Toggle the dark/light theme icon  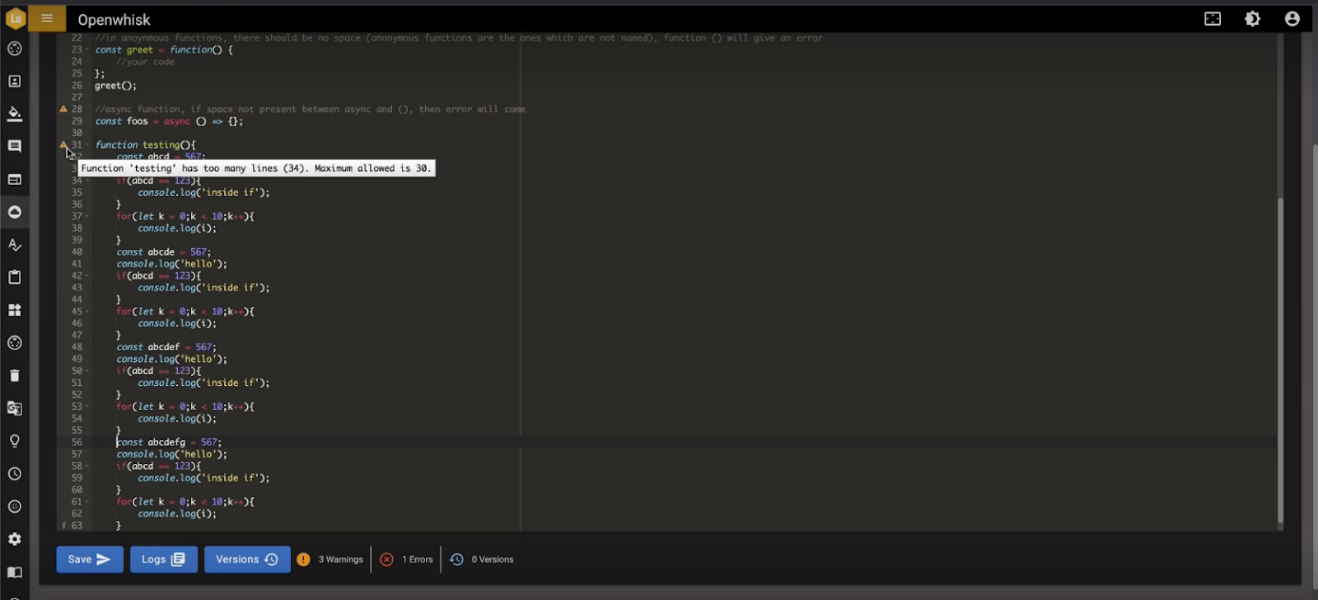click(x=1252, y=19)
